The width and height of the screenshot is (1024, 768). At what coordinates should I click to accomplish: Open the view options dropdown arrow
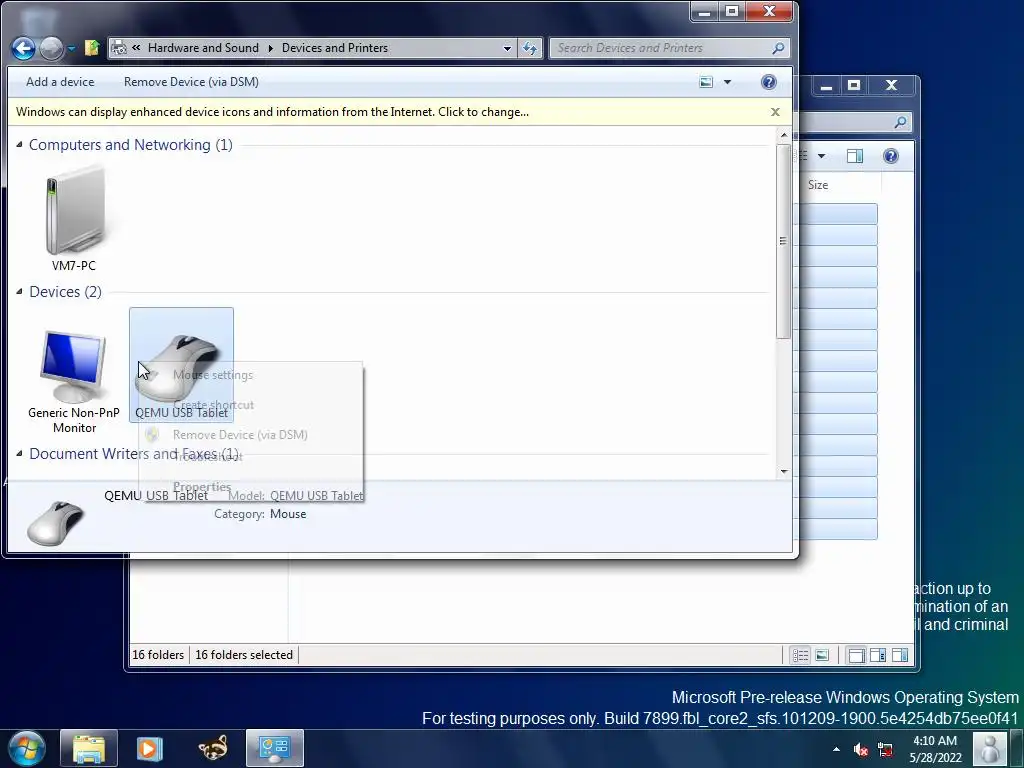point(728,82)
